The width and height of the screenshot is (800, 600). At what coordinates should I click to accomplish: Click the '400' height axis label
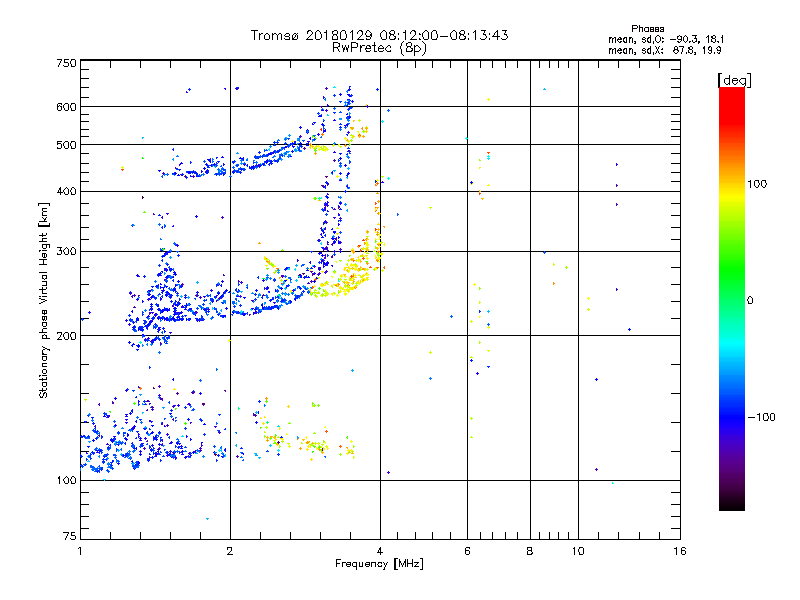click(66, 191)
